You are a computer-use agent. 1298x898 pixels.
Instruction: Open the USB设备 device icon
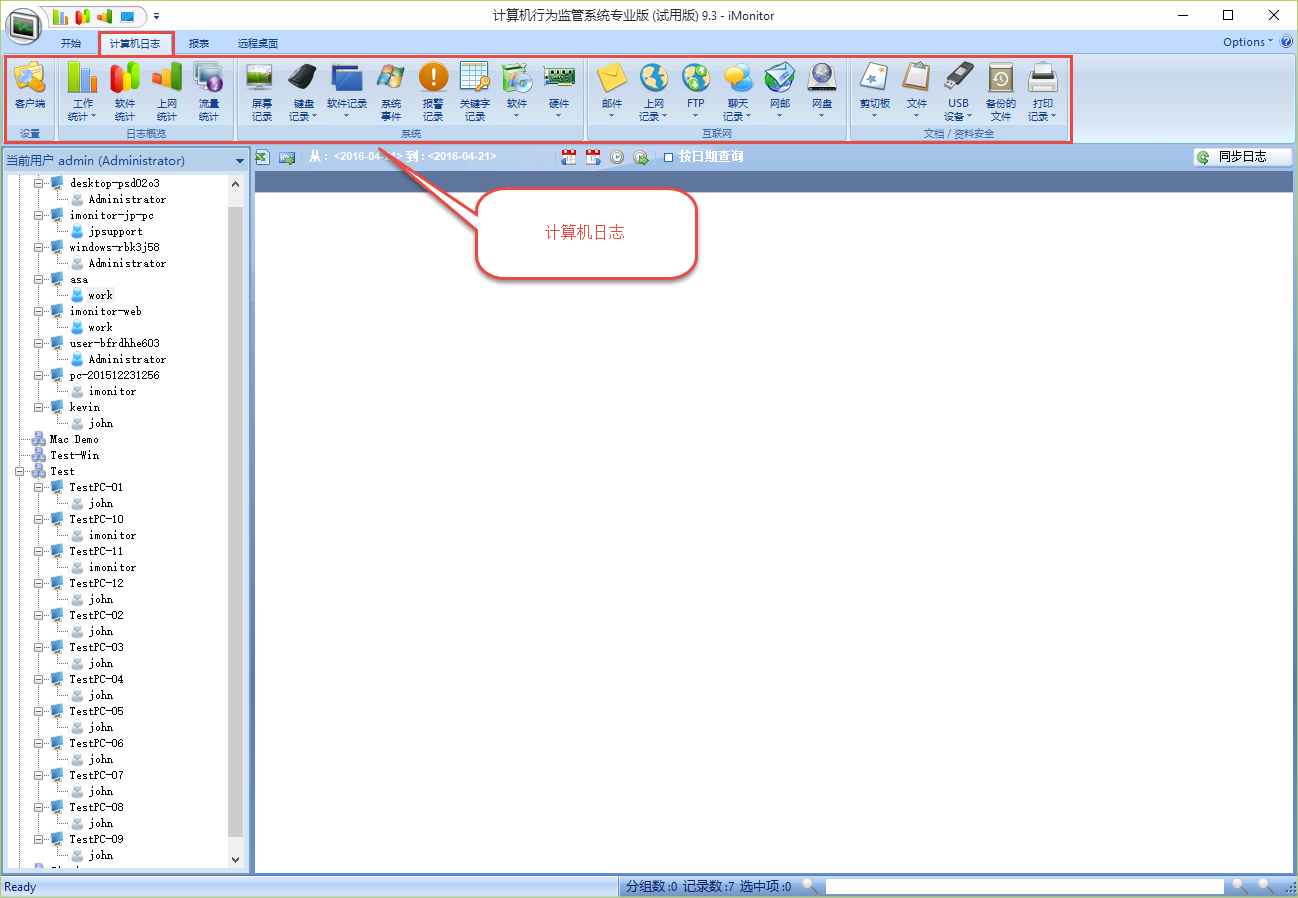(959, 91)
